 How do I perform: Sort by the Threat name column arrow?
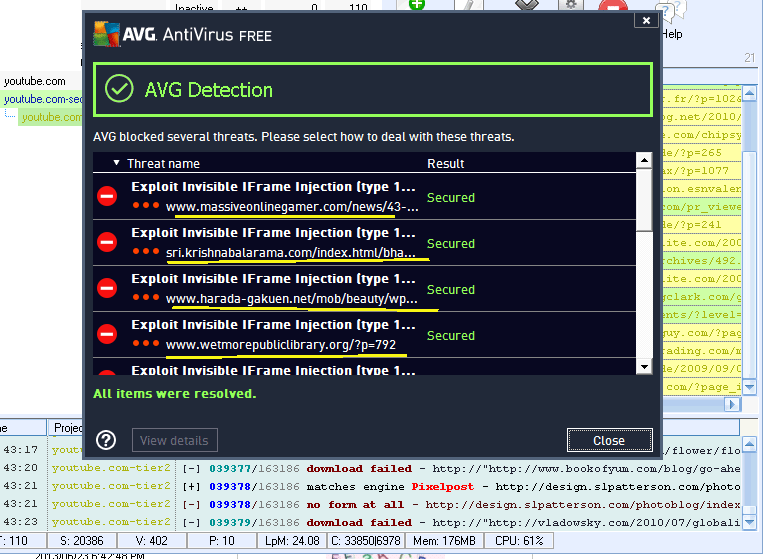click(116, 163)
